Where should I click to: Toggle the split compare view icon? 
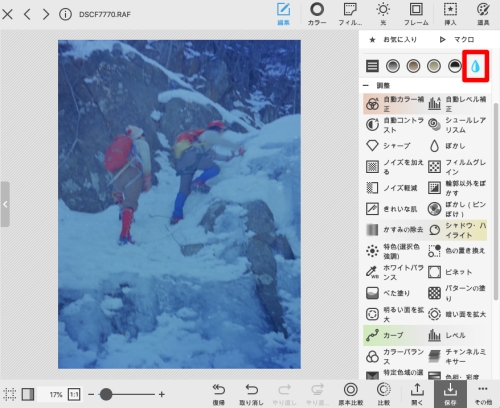pyautogui.click(x=28, y=394)
